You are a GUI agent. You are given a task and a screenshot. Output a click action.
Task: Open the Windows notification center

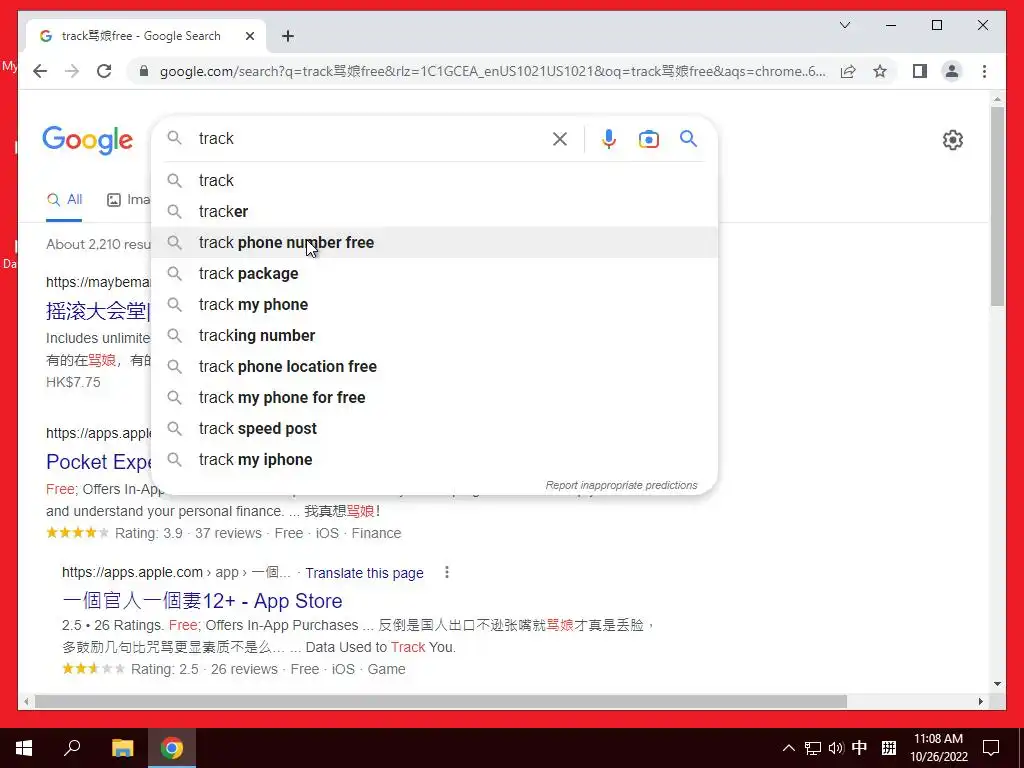pyautogui.click(x=991, y=748)
